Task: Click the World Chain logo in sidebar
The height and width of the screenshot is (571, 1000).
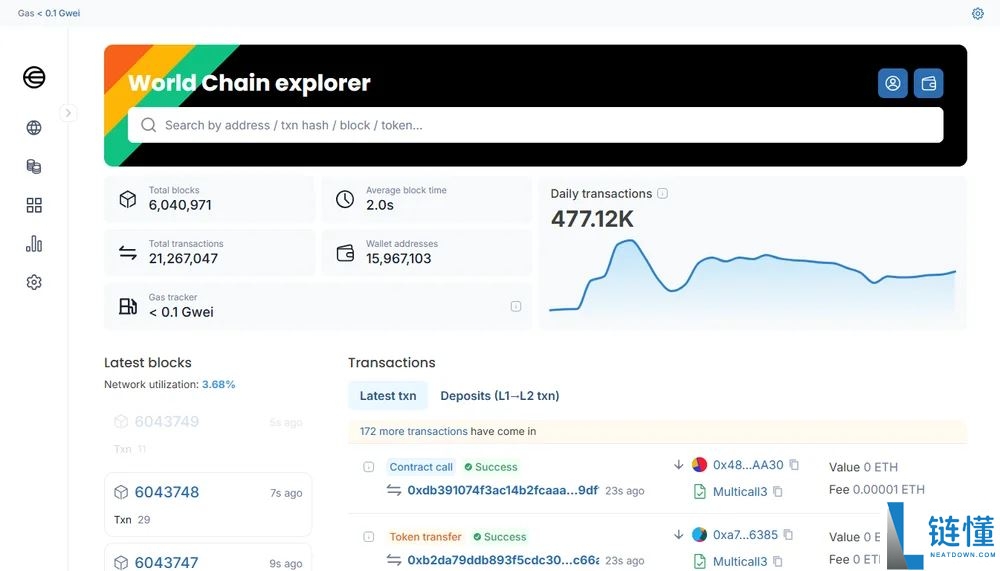Action: coord(34,77)
